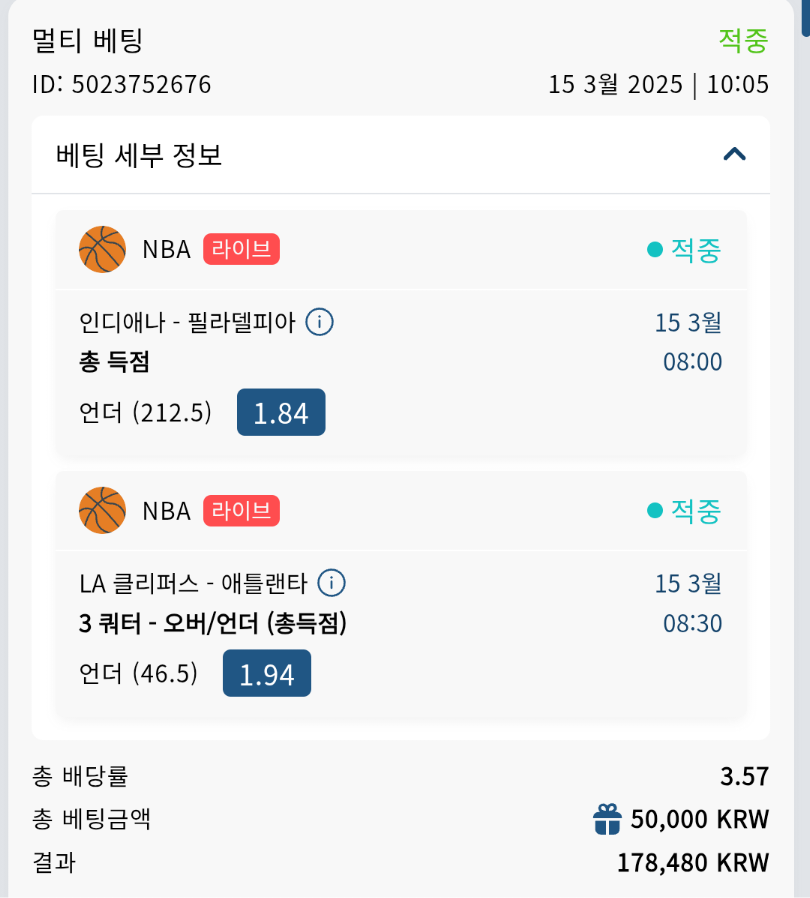Image resolution: width=810 pixels, height=898 pixels.
Task: Open info icon next to LA 클리퍼스 - 애틀랜타
Action: (x=331, y=582)
